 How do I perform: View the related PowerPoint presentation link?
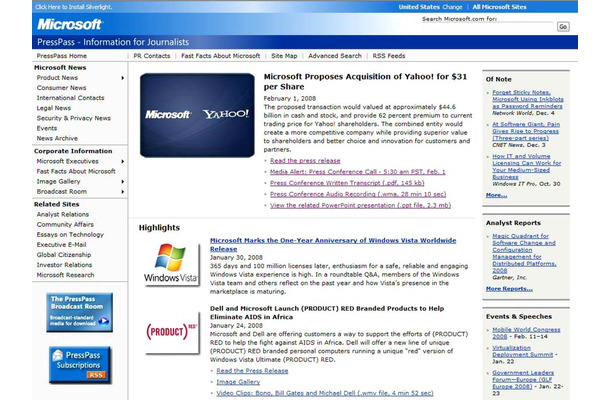(360, 205)
